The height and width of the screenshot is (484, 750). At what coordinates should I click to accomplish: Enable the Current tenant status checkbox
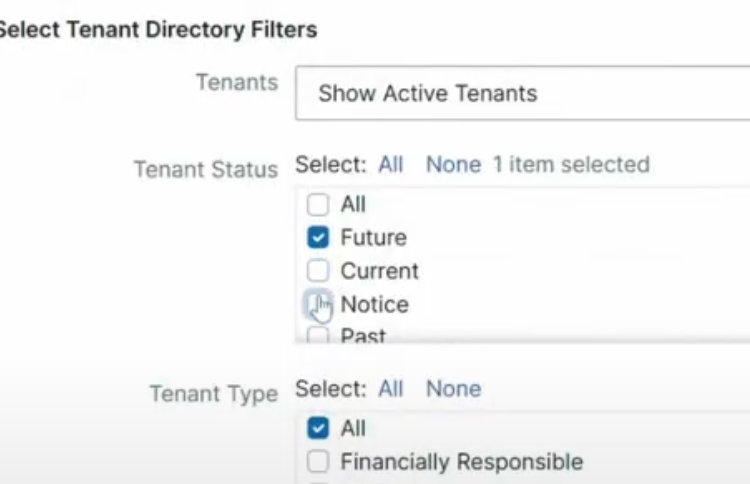[318, 271]
